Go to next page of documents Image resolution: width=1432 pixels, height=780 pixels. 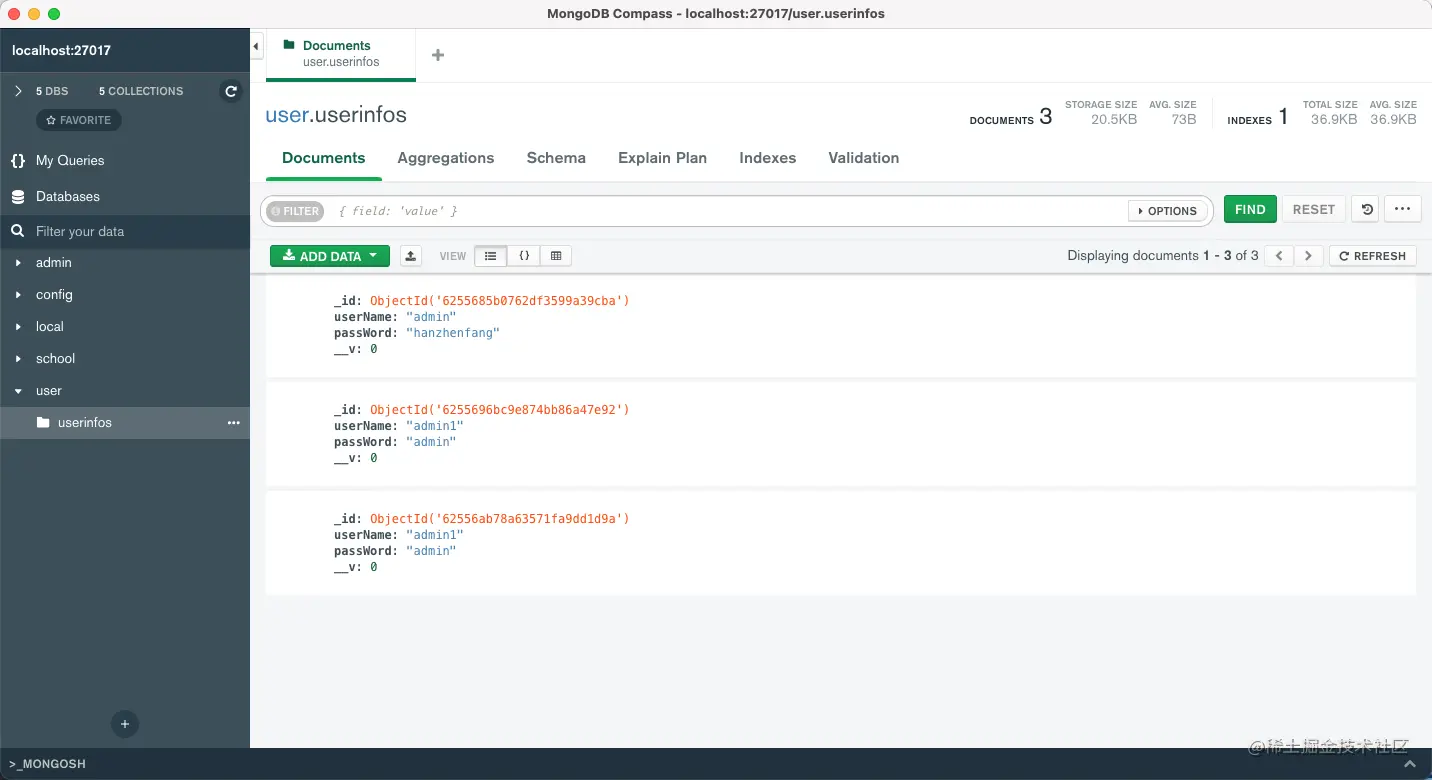1308,256
